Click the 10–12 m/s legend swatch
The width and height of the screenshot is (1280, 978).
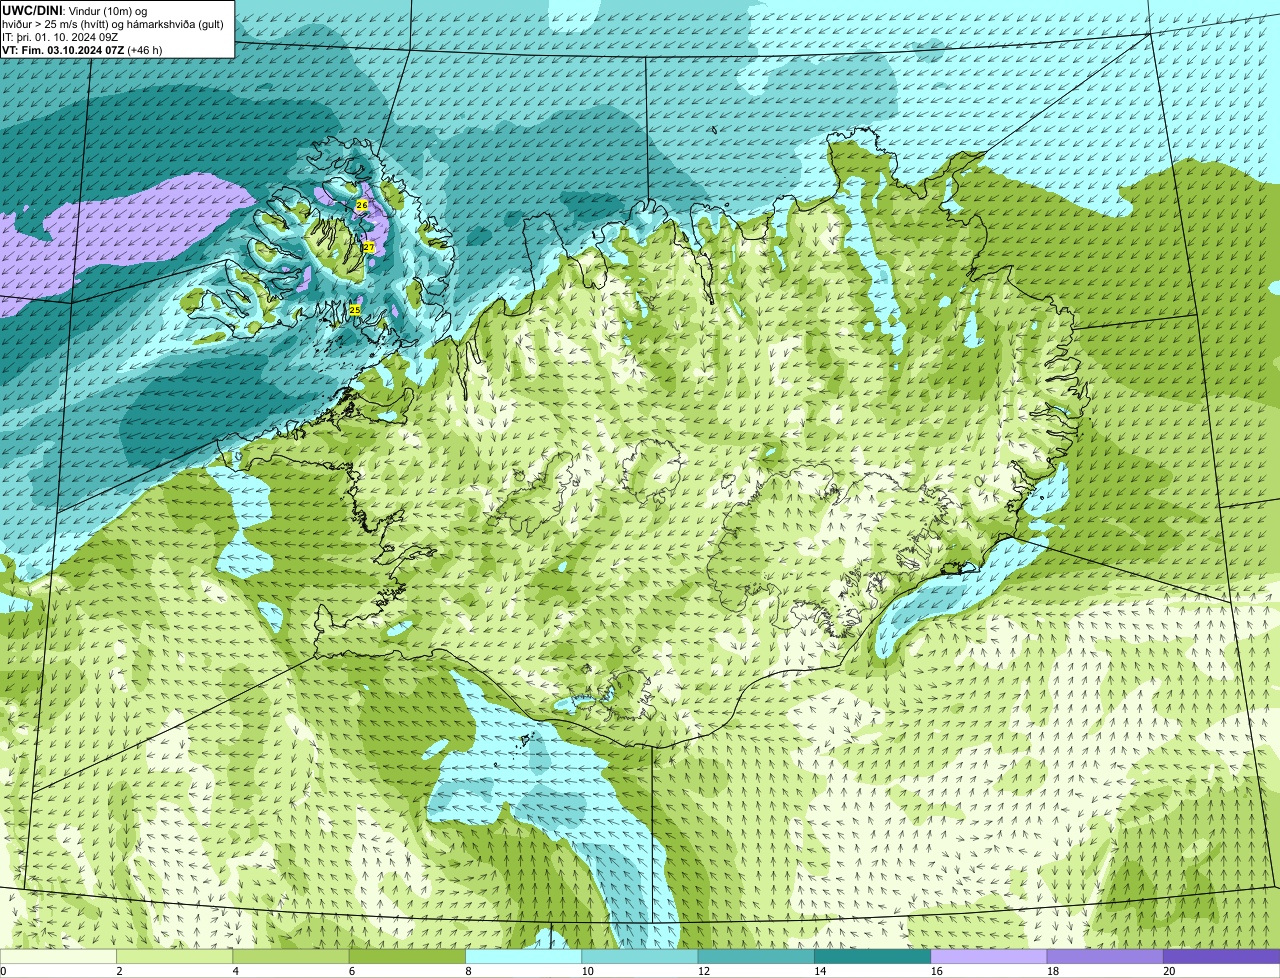pos(640,956)
